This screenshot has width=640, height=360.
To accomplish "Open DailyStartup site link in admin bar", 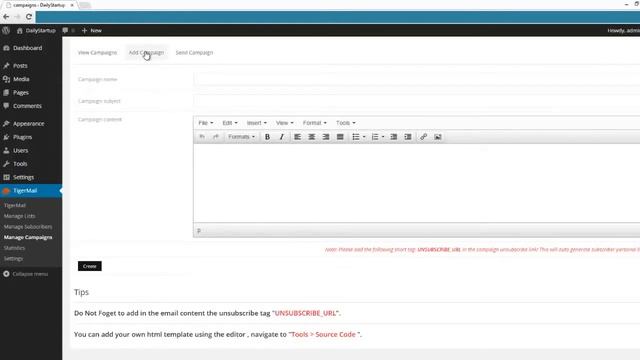I will (36, 31).
